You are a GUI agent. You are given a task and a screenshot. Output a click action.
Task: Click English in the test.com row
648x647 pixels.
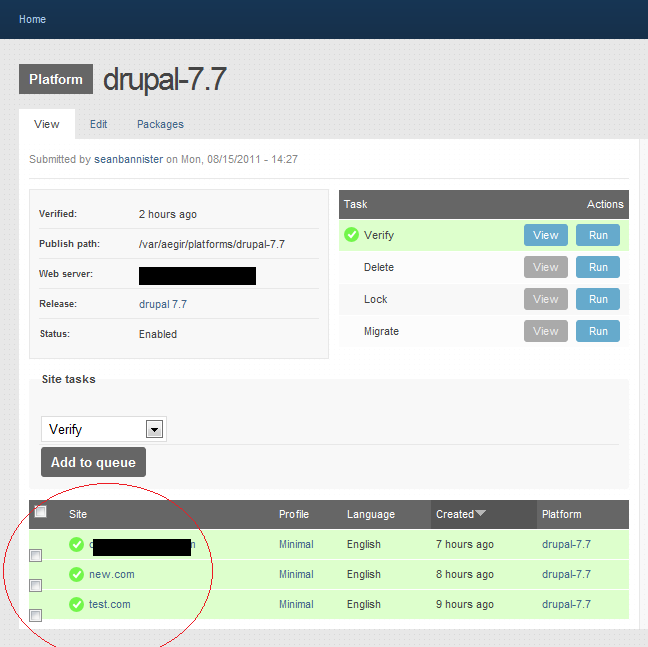(x=364, y=604)
